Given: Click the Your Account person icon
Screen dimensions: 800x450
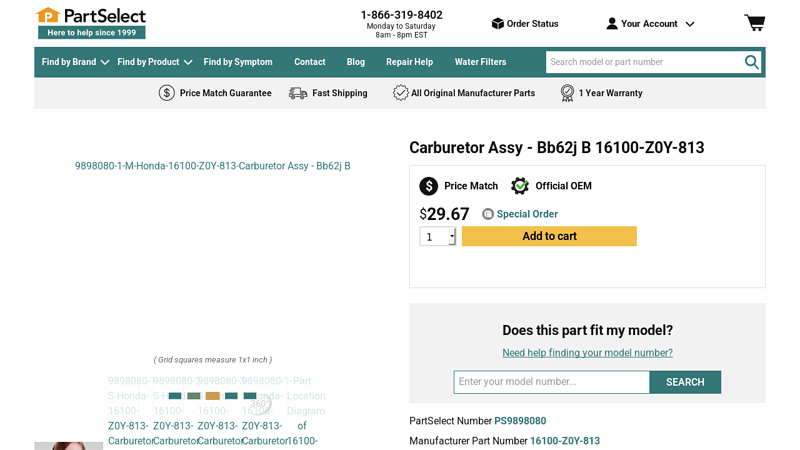Looking at the screenshot, I should click(612, 24).
